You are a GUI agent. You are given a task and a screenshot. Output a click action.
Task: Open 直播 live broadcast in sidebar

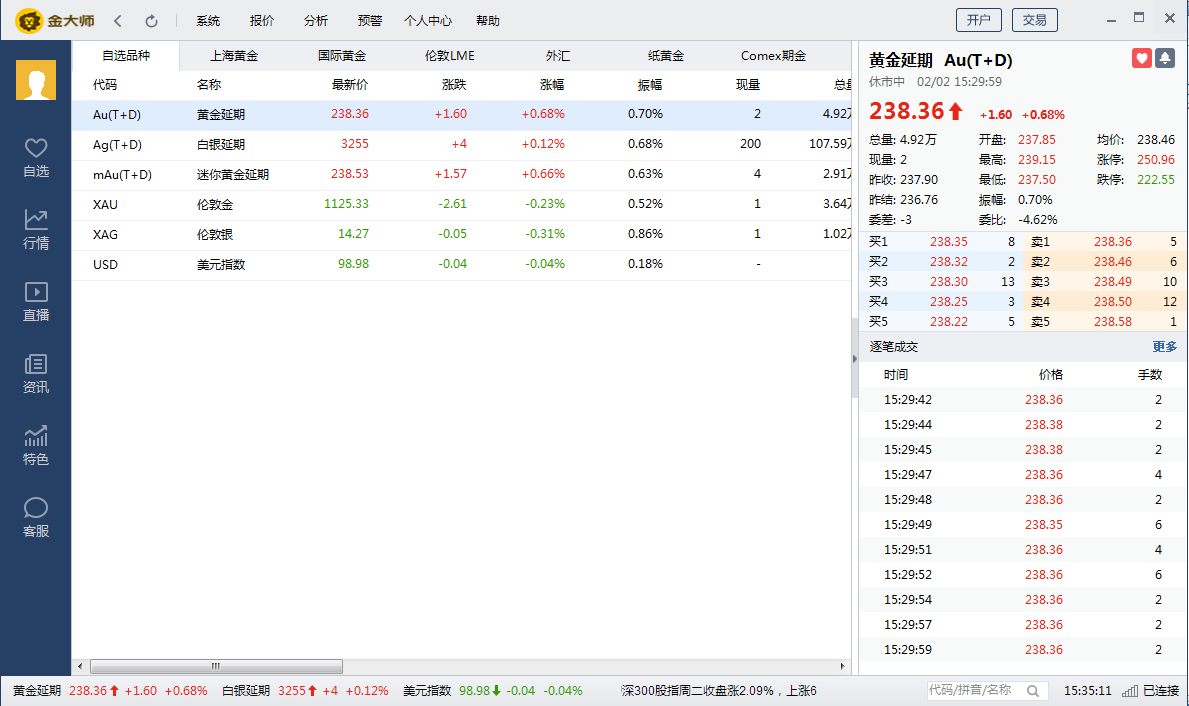click(x=36, y=302)
